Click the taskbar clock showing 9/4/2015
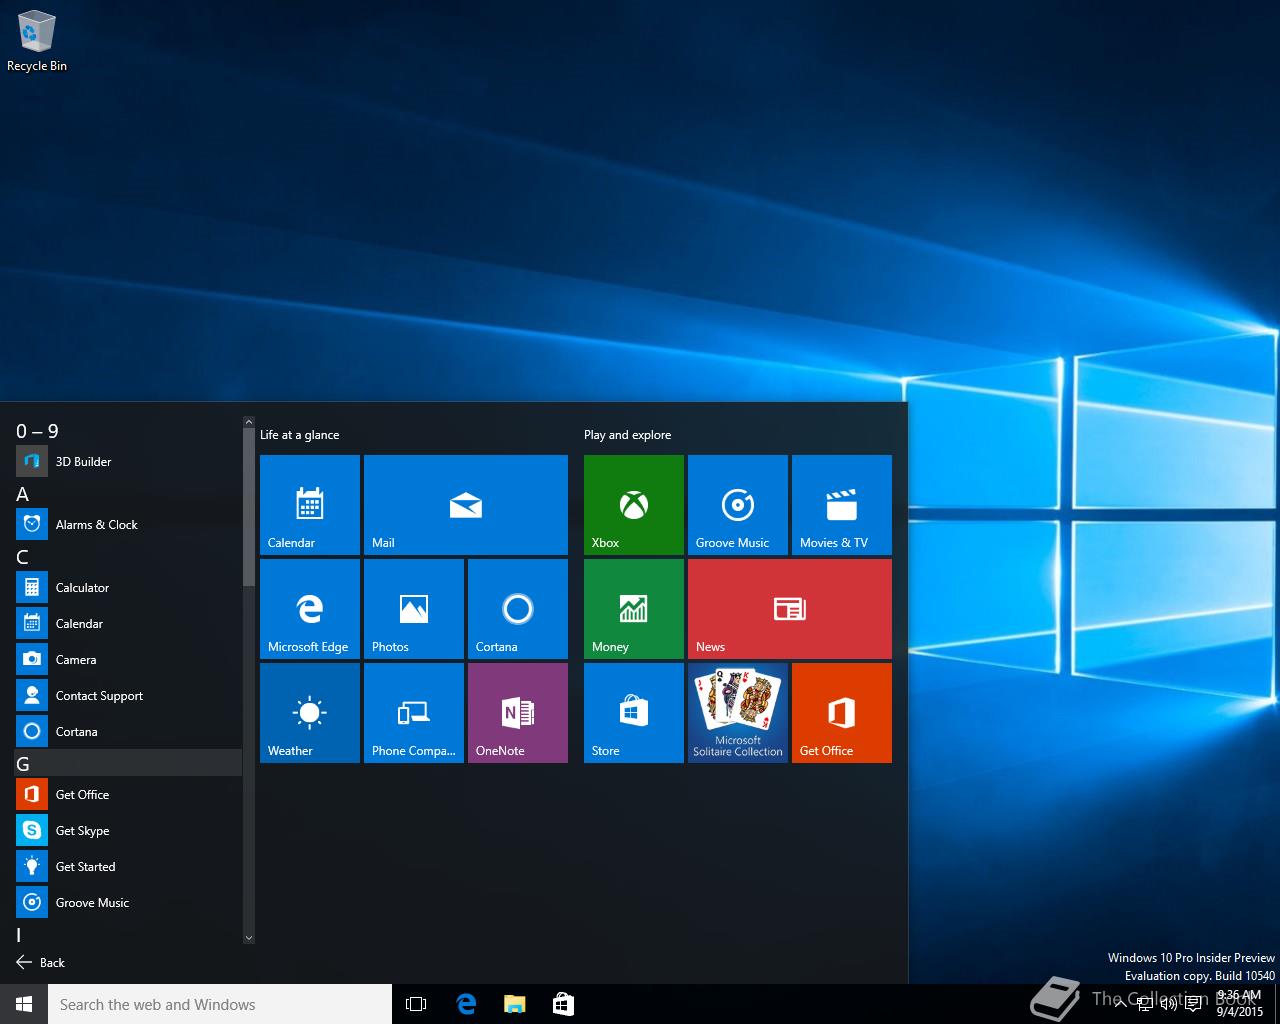Image resolution: width=1280 pixels, height=1024 pixels. (x=1239, y=1003)
